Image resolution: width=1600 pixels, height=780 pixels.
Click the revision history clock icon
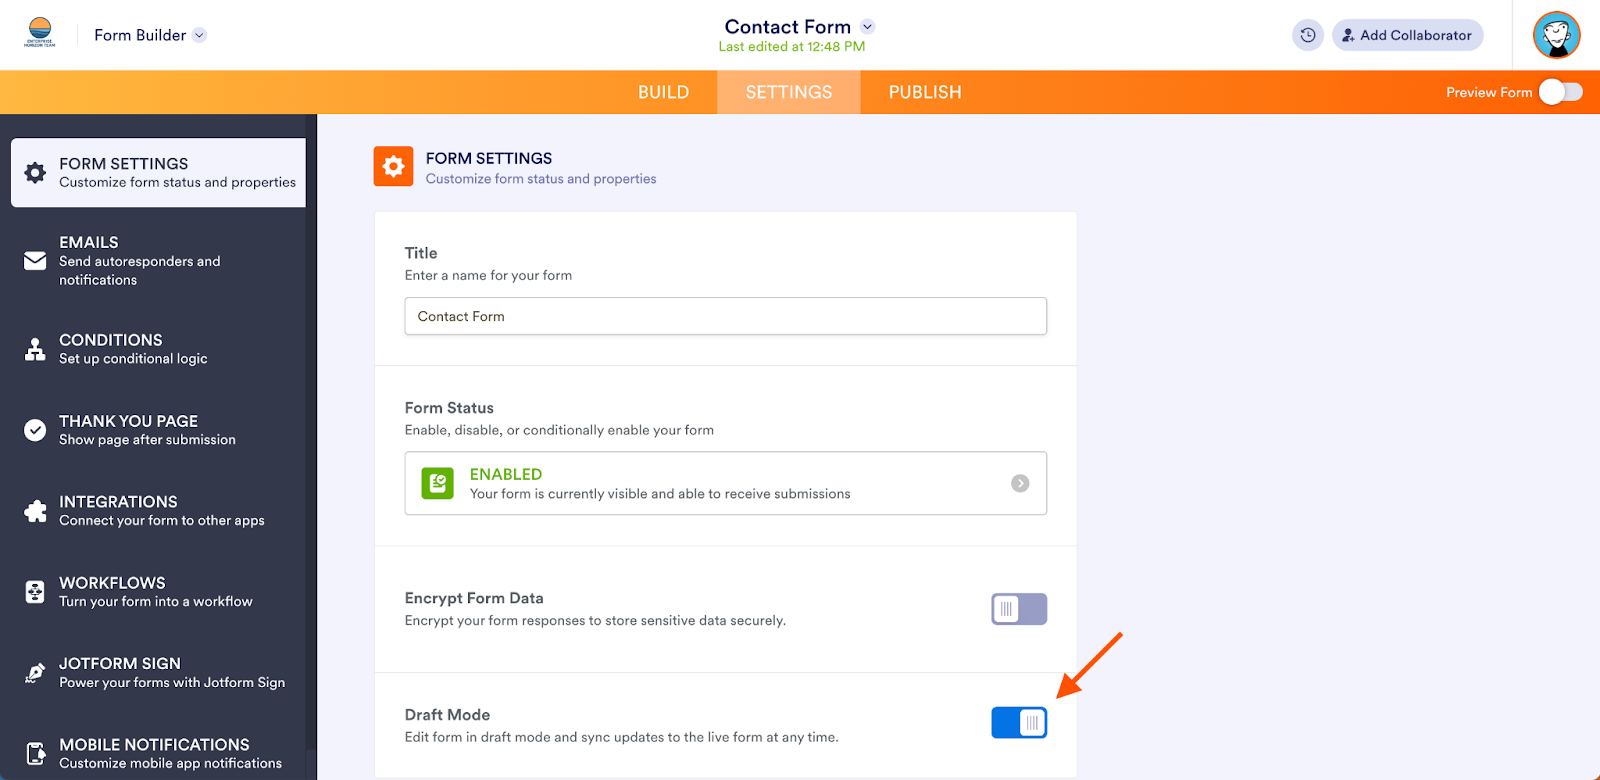coord(1307,35)
